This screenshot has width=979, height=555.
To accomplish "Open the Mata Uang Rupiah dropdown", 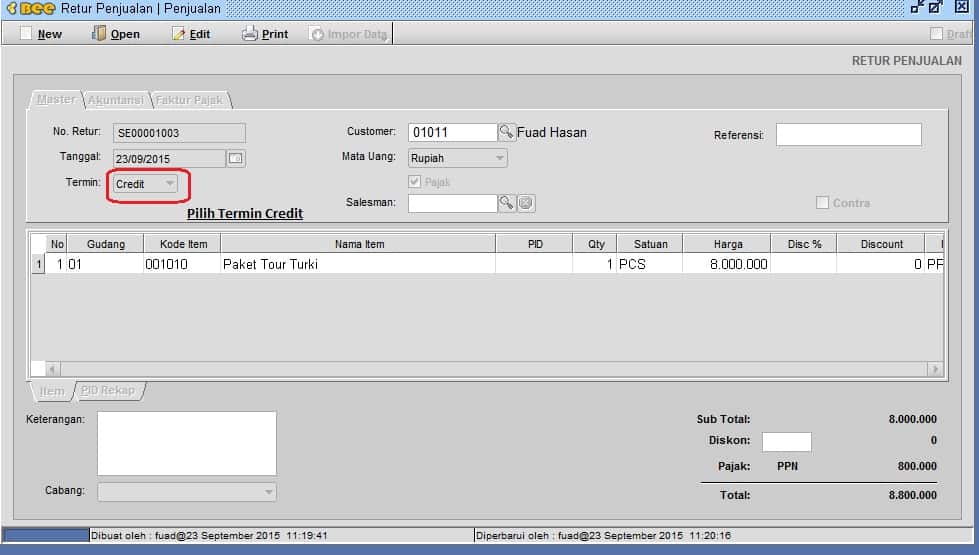I will pos(500,158).
